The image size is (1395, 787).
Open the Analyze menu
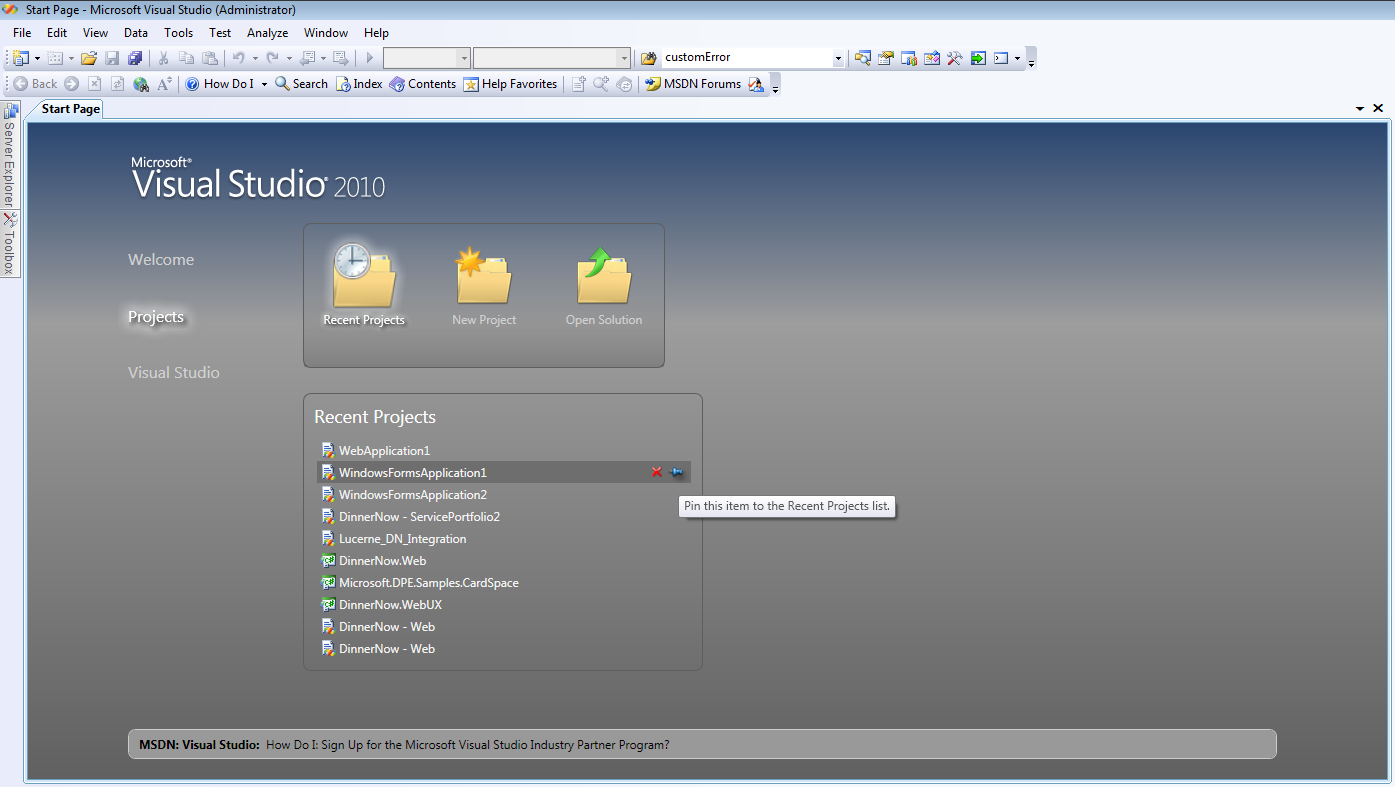coord(267,33)
